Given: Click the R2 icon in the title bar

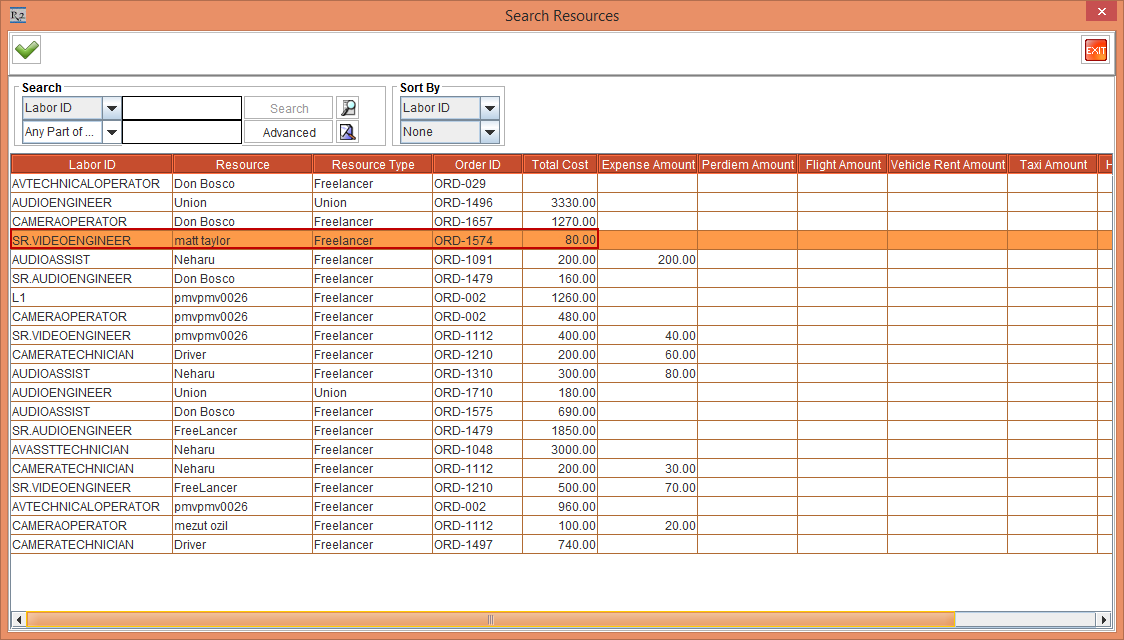Looking at the screenshot, I should coord(16,15).
